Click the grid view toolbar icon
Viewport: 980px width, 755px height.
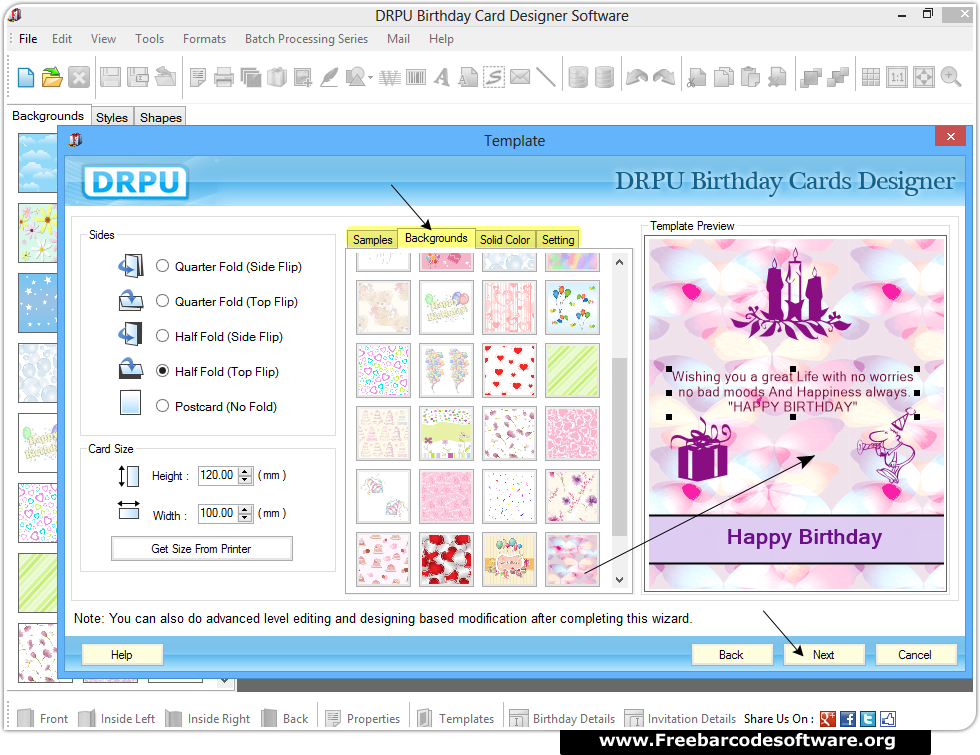click(x=871, y=78)
